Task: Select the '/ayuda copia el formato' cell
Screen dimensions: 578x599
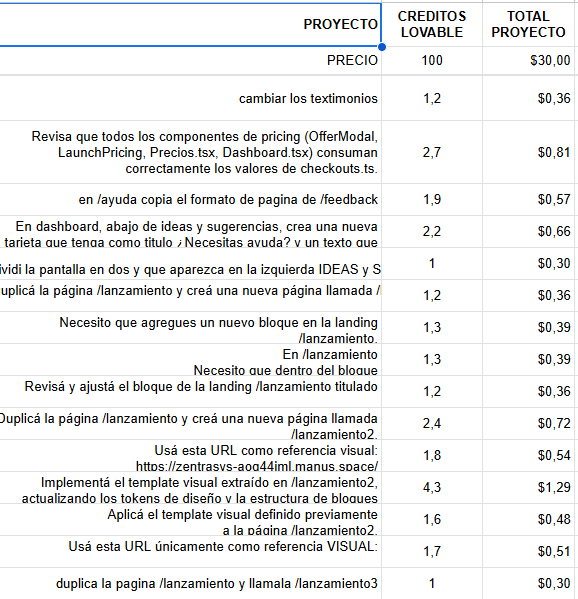Action: 190,199
